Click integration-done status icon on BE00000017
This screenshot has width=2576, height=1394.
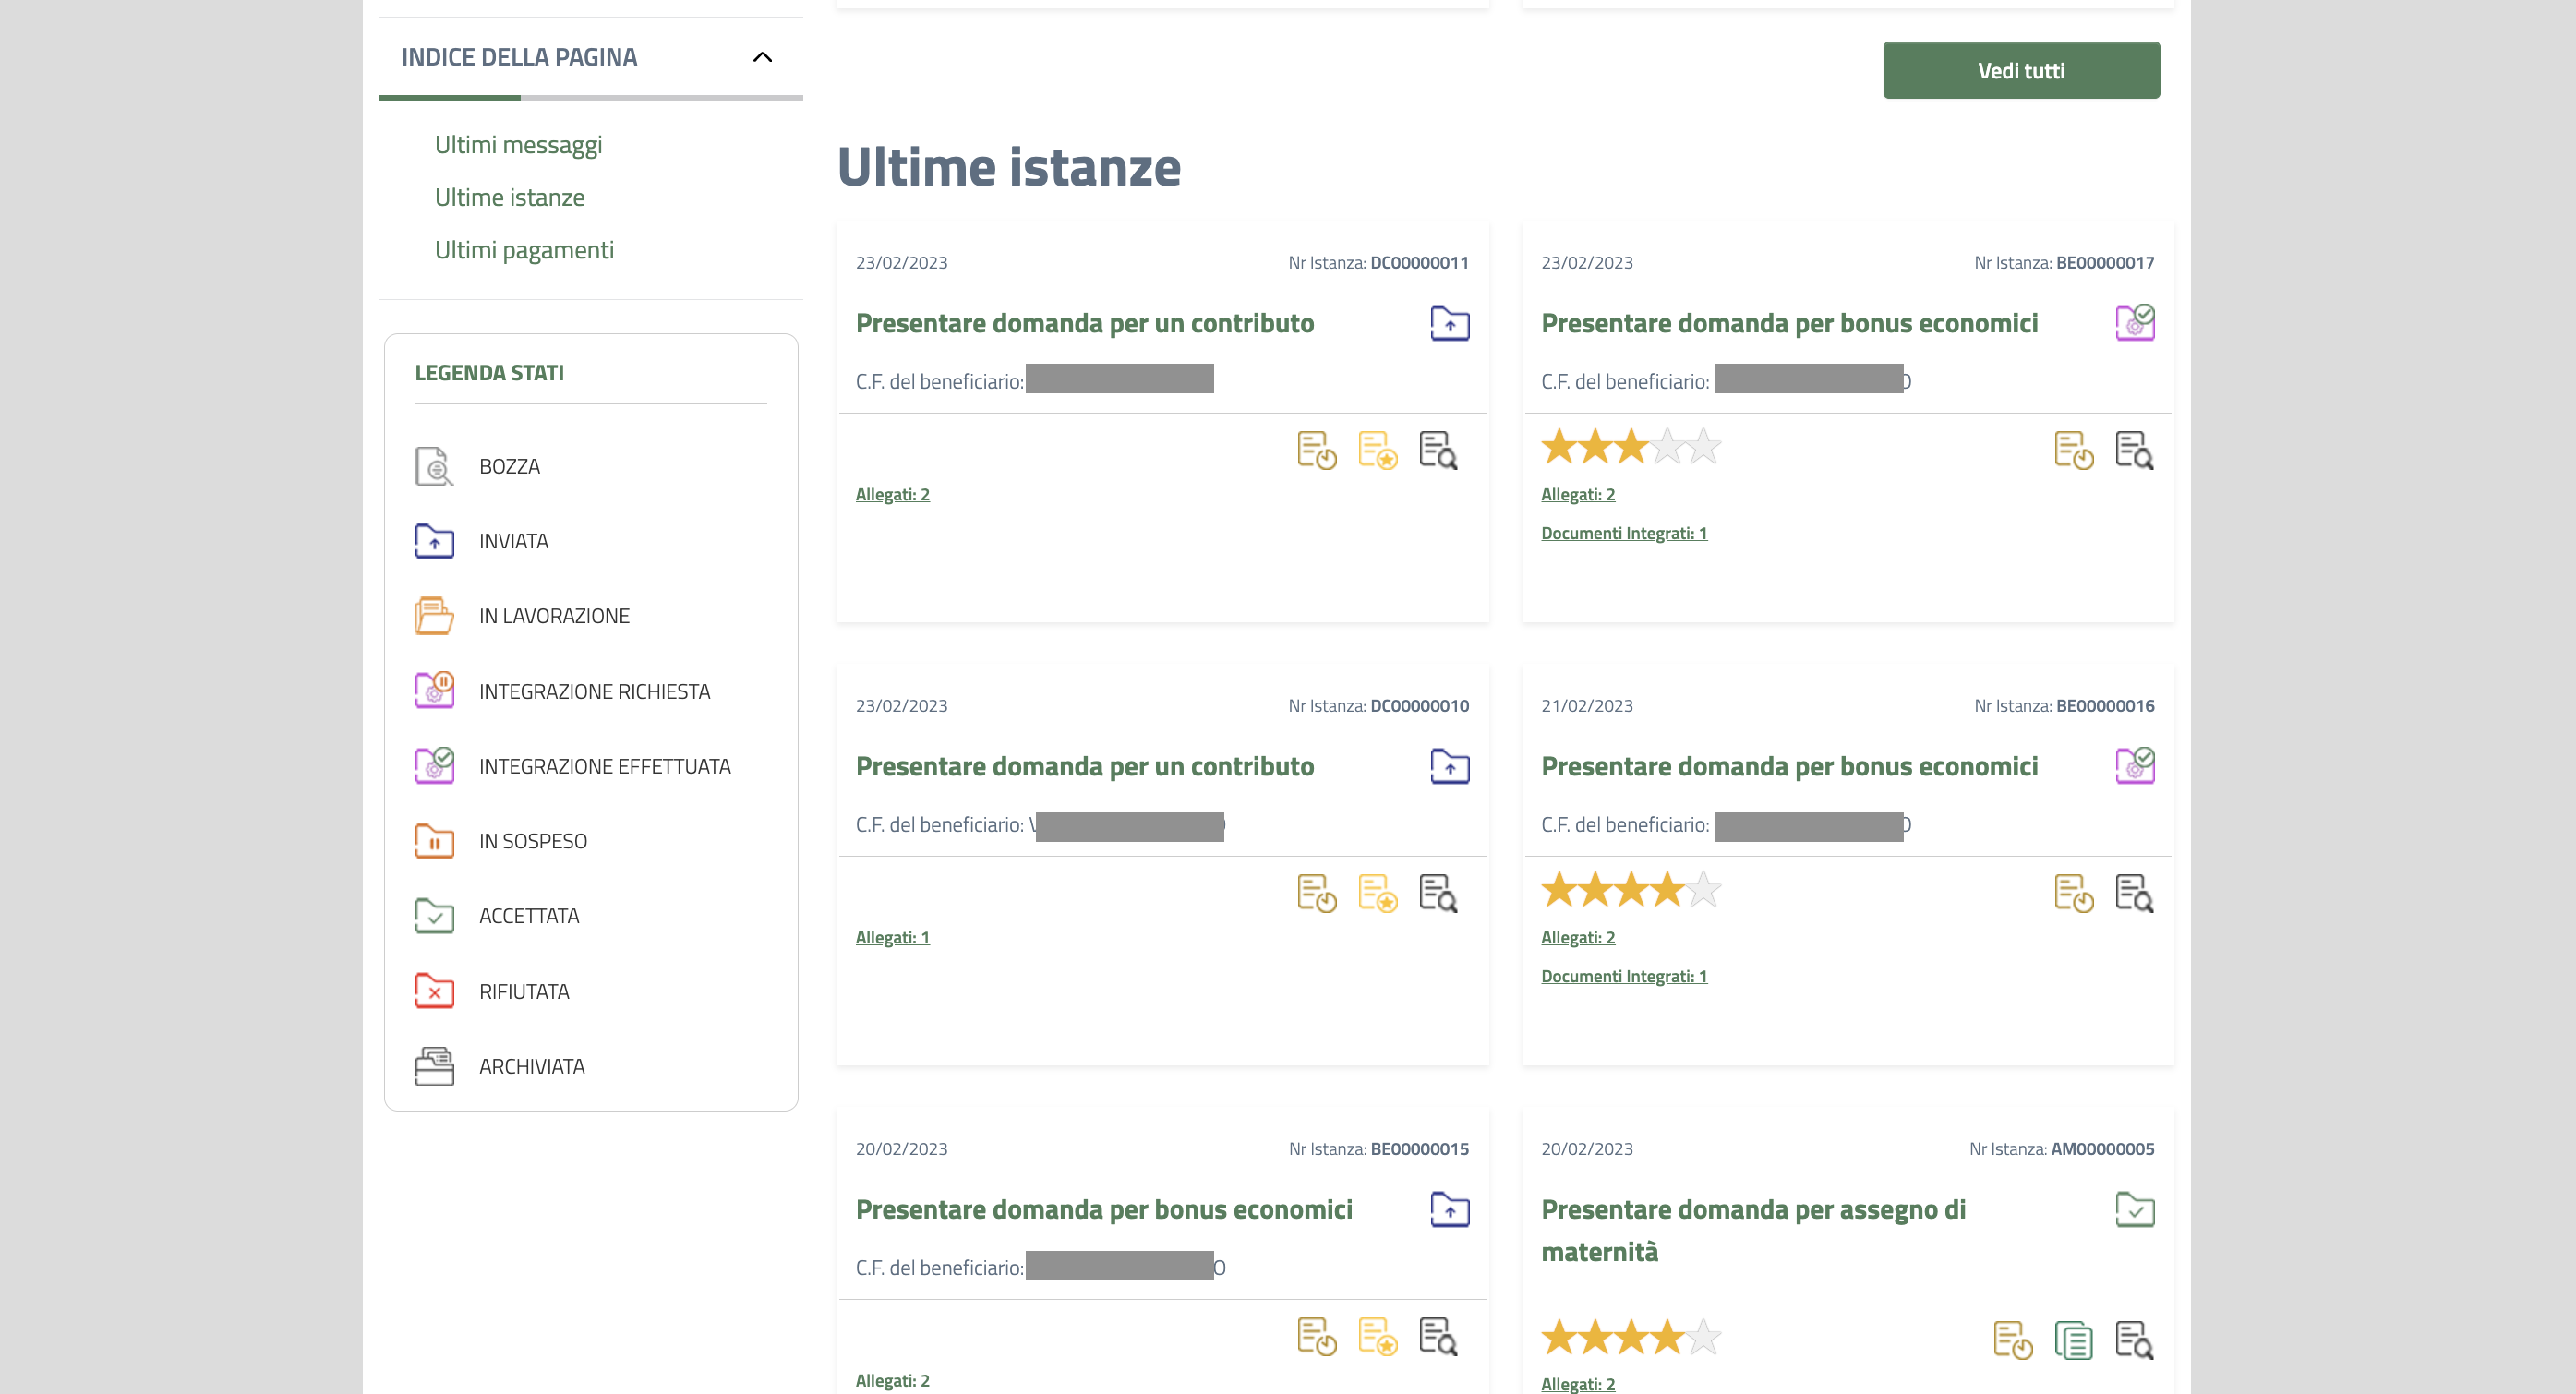(2134, 322)
